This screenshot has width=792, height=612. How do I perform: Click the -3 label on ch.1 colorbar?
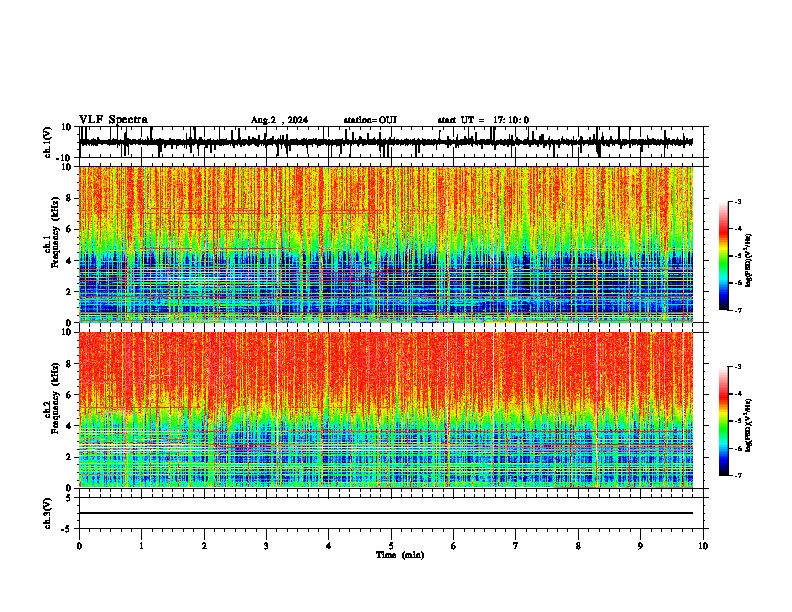coord(737,202)
